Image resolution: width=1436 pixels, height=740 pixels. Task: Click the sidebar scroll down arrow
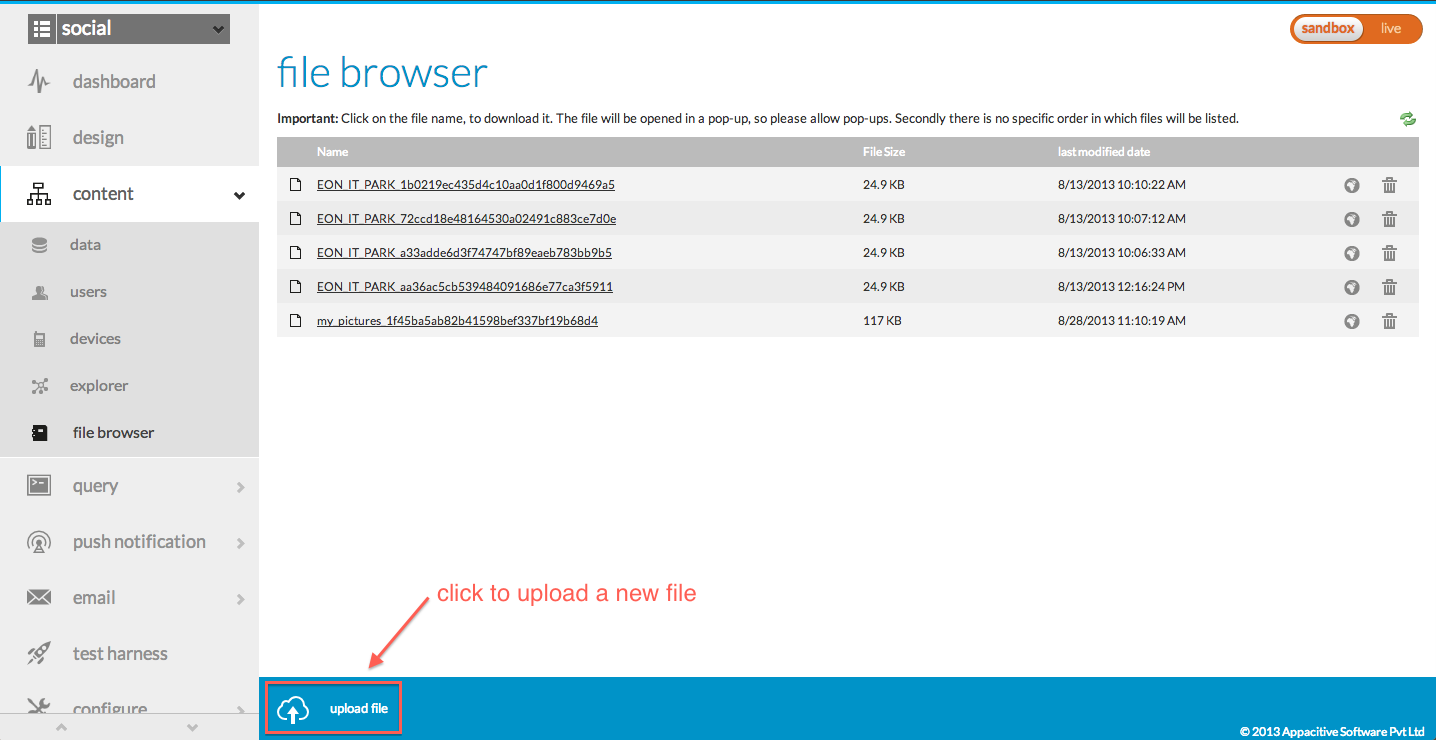pos(193,728)
